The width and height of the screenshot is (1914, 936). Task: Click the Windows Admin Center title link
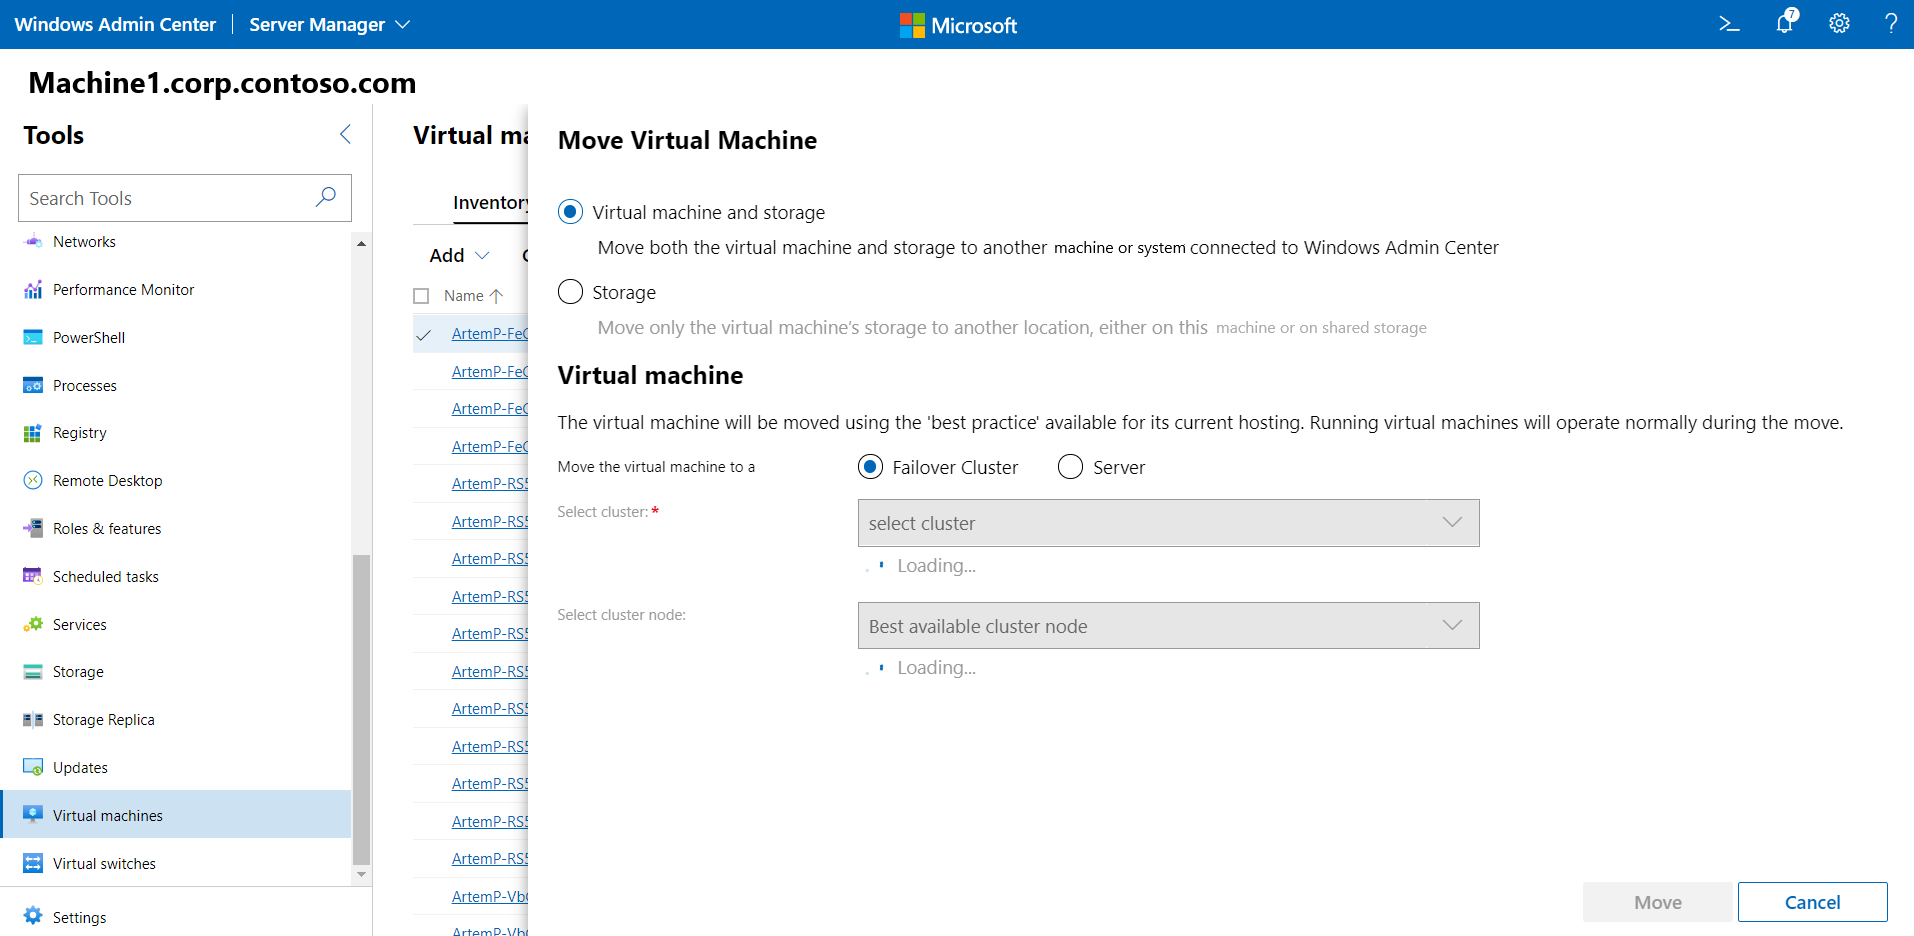(x=115, y=25)
